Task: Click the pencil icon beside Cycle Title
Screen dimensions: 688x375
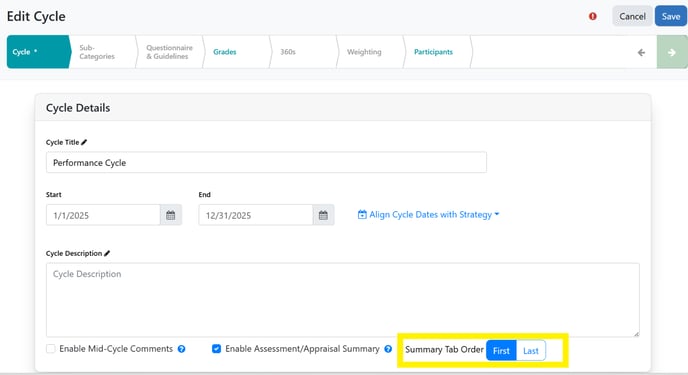Action: (x=84, y=142)
